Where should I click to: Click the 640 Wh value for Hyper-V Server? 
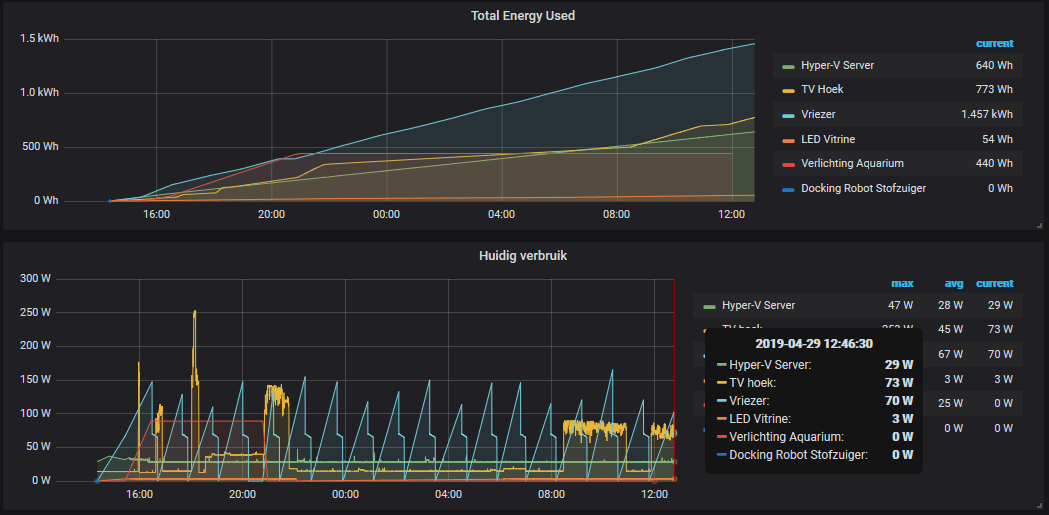tap(994, 66)
